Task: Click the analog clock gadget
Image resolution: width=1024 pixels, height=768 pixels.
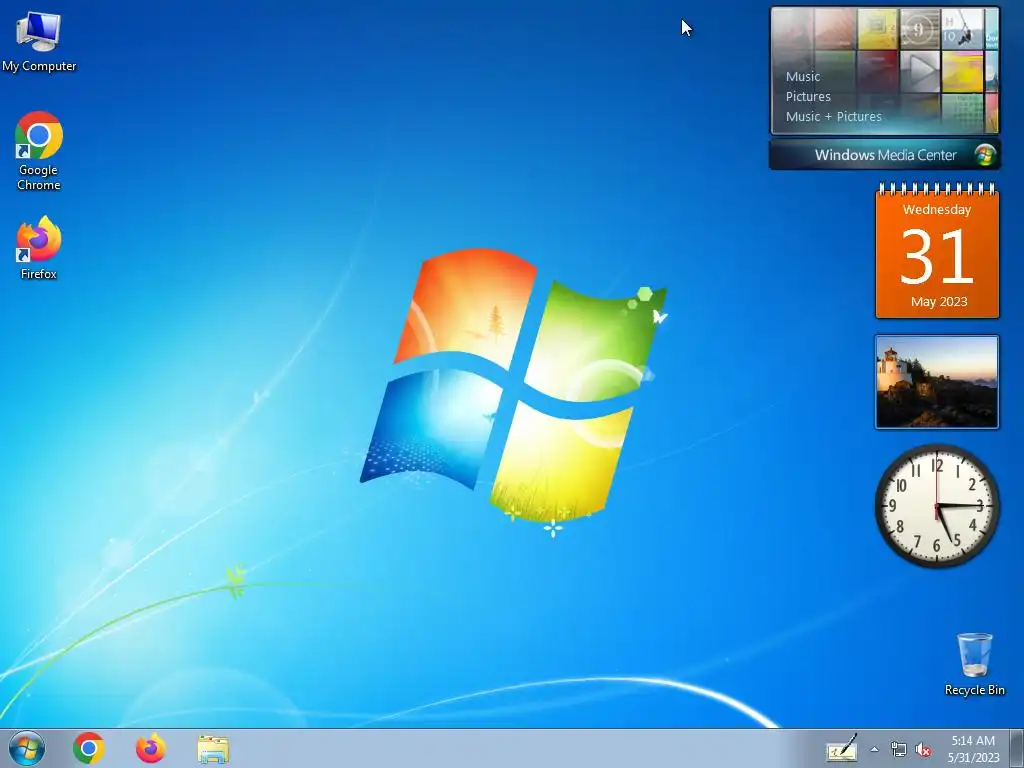Action: 937,506
